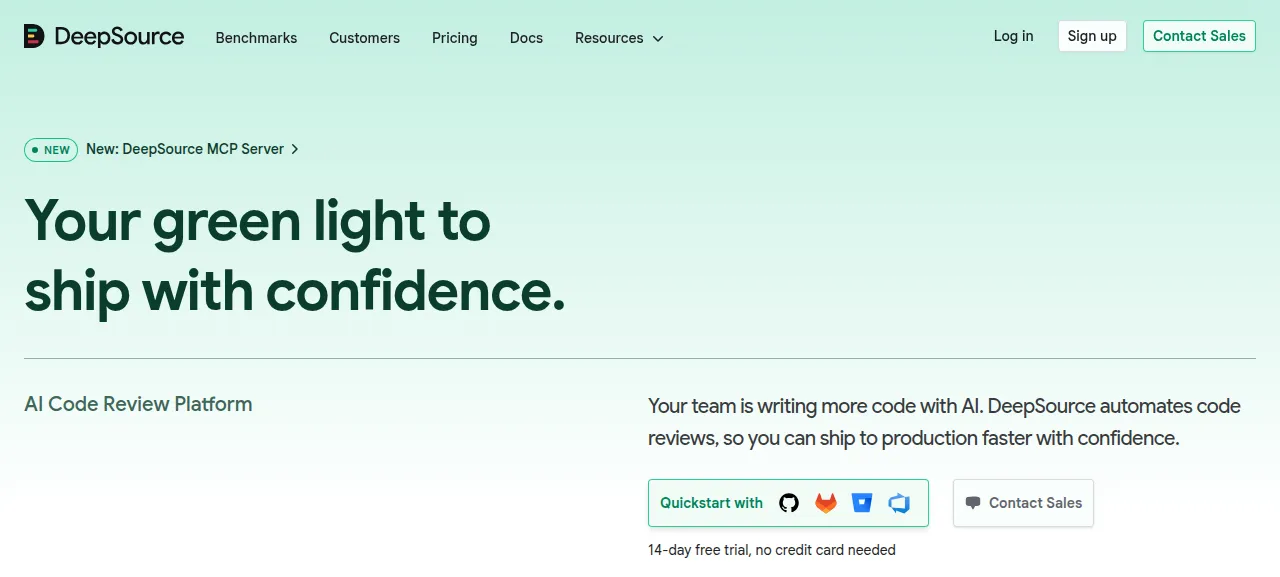Go to the Customers page
The width and height of the screenshot is (1280, 577).
[x=364, y=38]
